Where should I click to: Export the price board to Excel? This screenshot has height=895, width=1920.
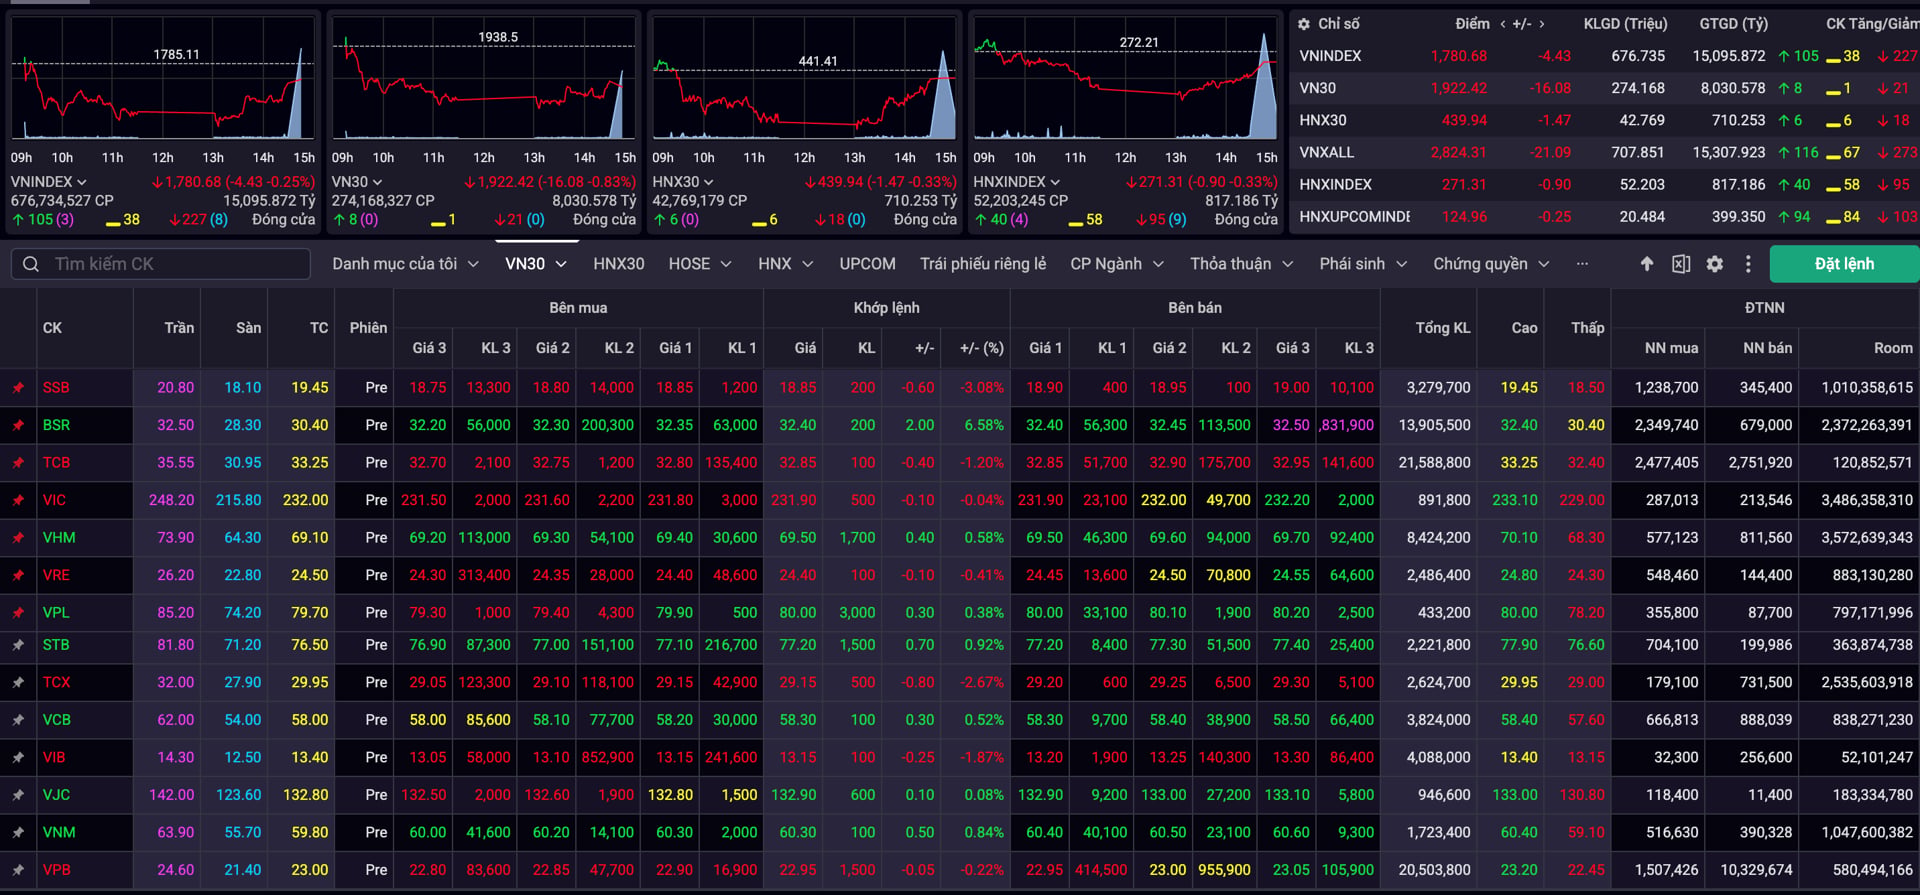tap(1681, 264)
